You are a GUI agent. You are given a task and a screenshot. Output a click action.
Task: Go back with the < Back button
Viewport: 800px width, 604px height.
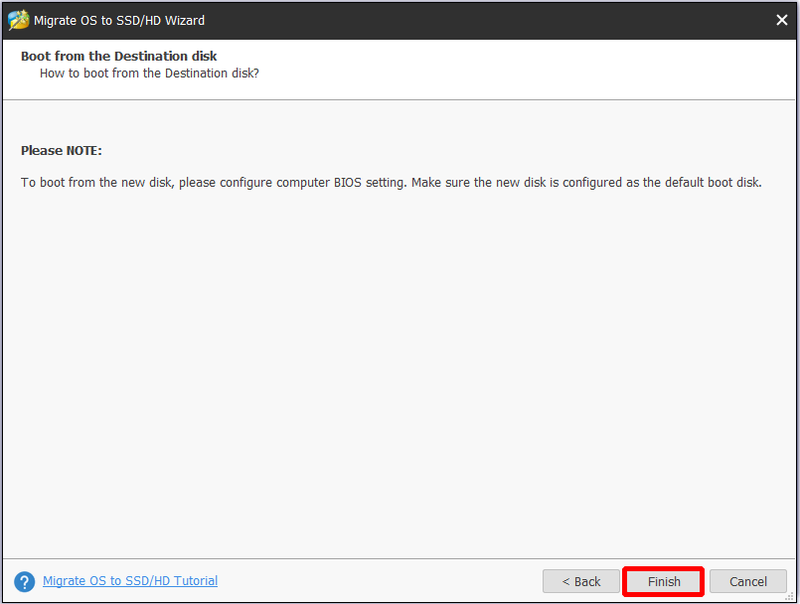(581, 582)
